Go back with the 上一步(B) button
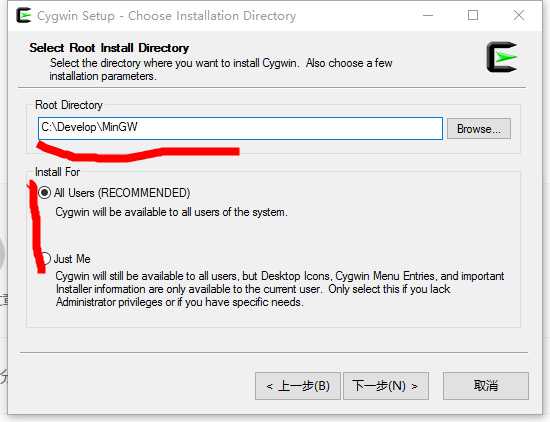Screen dimensions: 550x422 (x=298, y=386)
